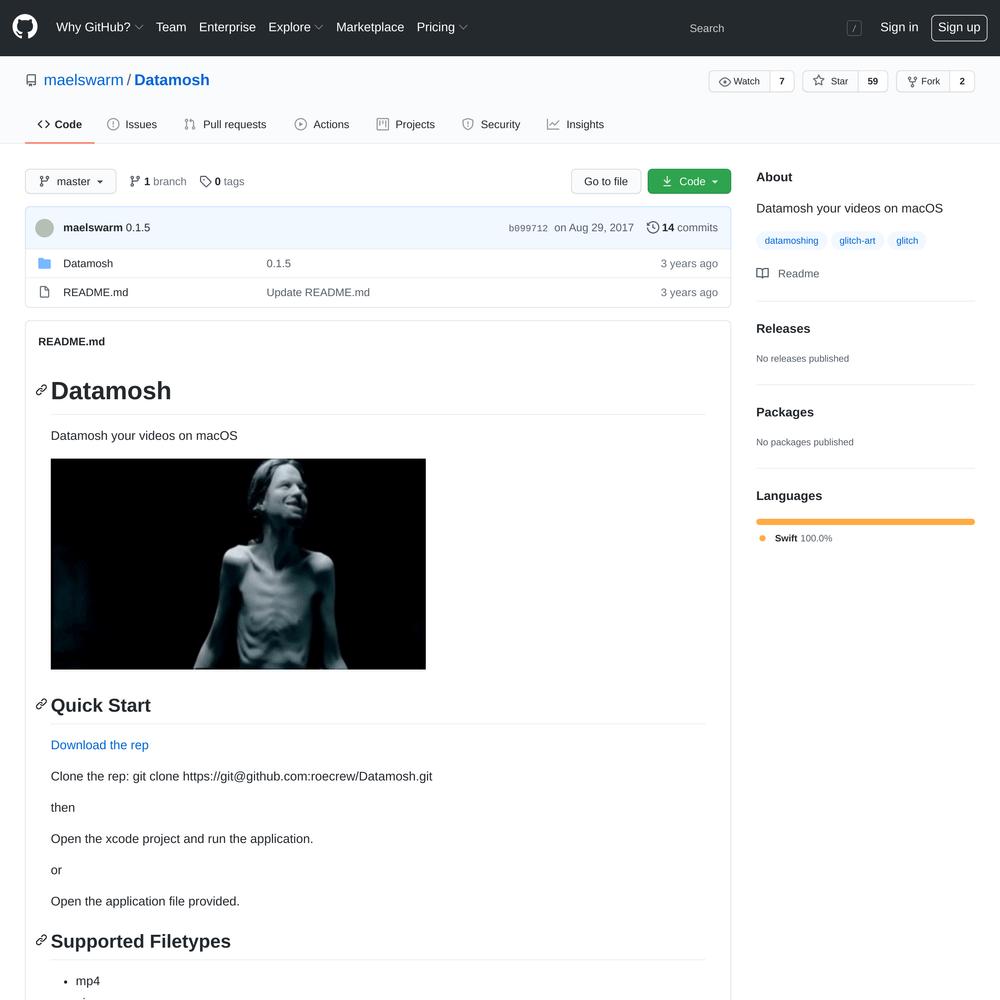This screenshot has height=1000, width=1000.
Task: Switch to the Security tab
Action: pos(491,124)
